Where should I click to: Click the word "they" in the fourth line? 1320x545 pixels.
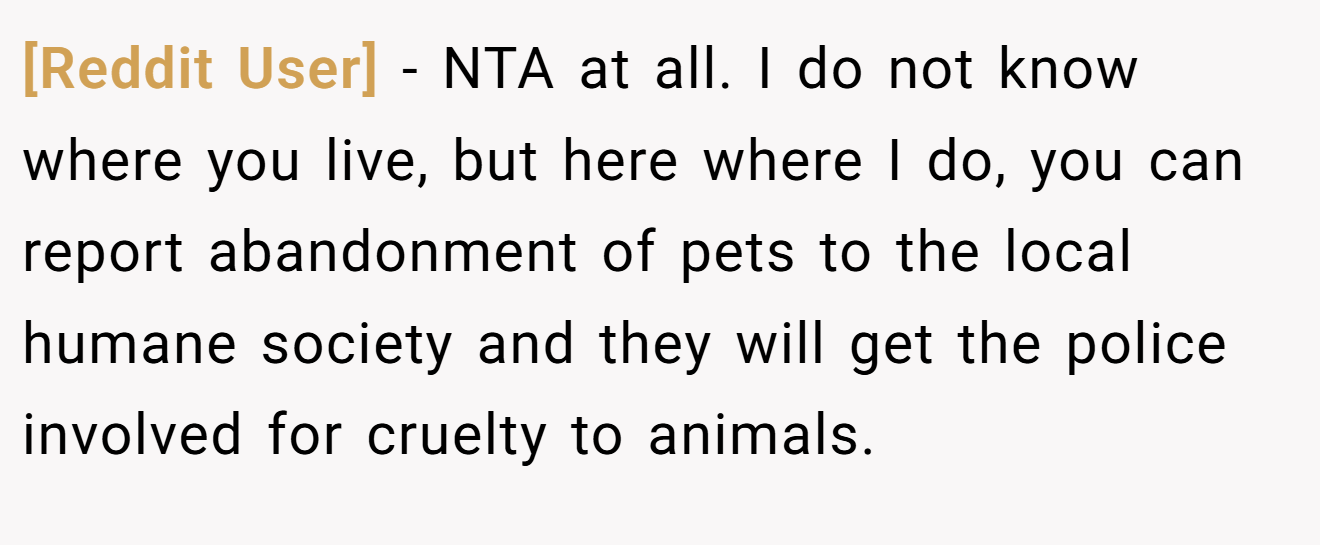655,345
